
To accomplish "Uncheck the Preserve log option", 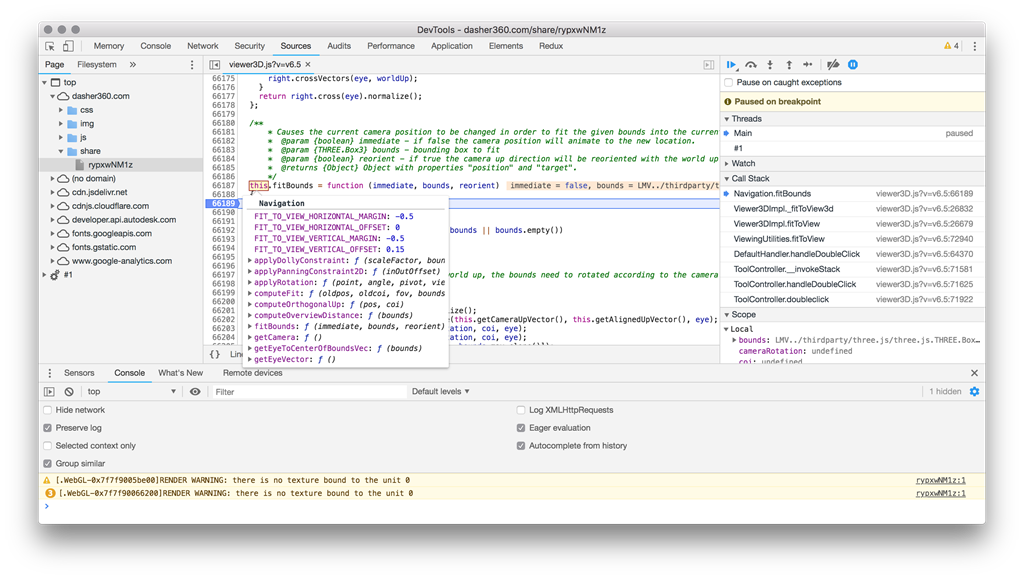I will coord(48,428).
